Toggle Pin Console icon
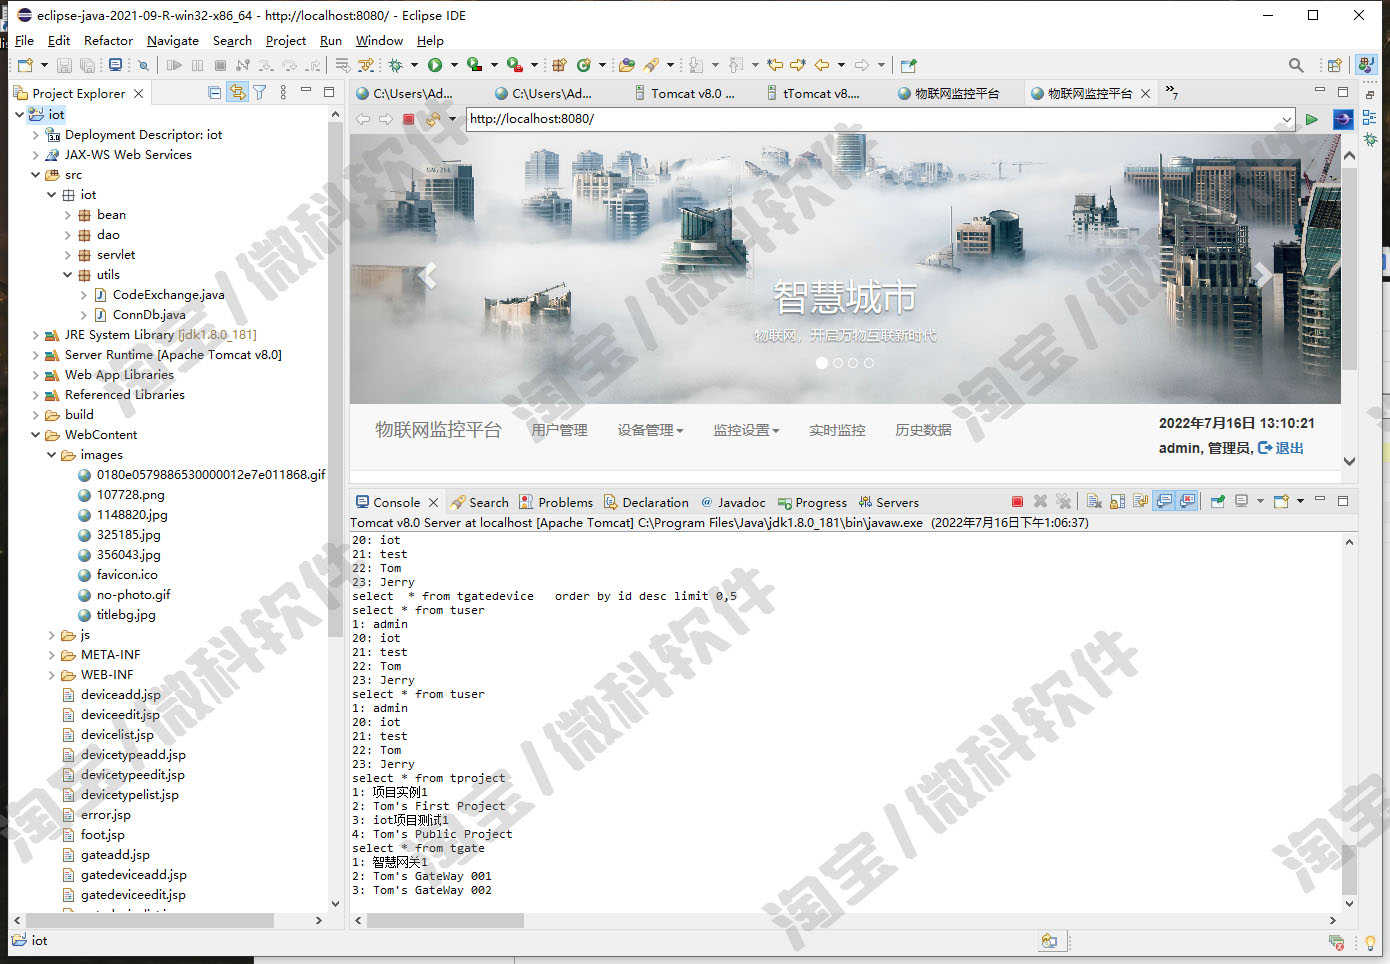Viewport: 1390px width, 964px height. 1217,502
